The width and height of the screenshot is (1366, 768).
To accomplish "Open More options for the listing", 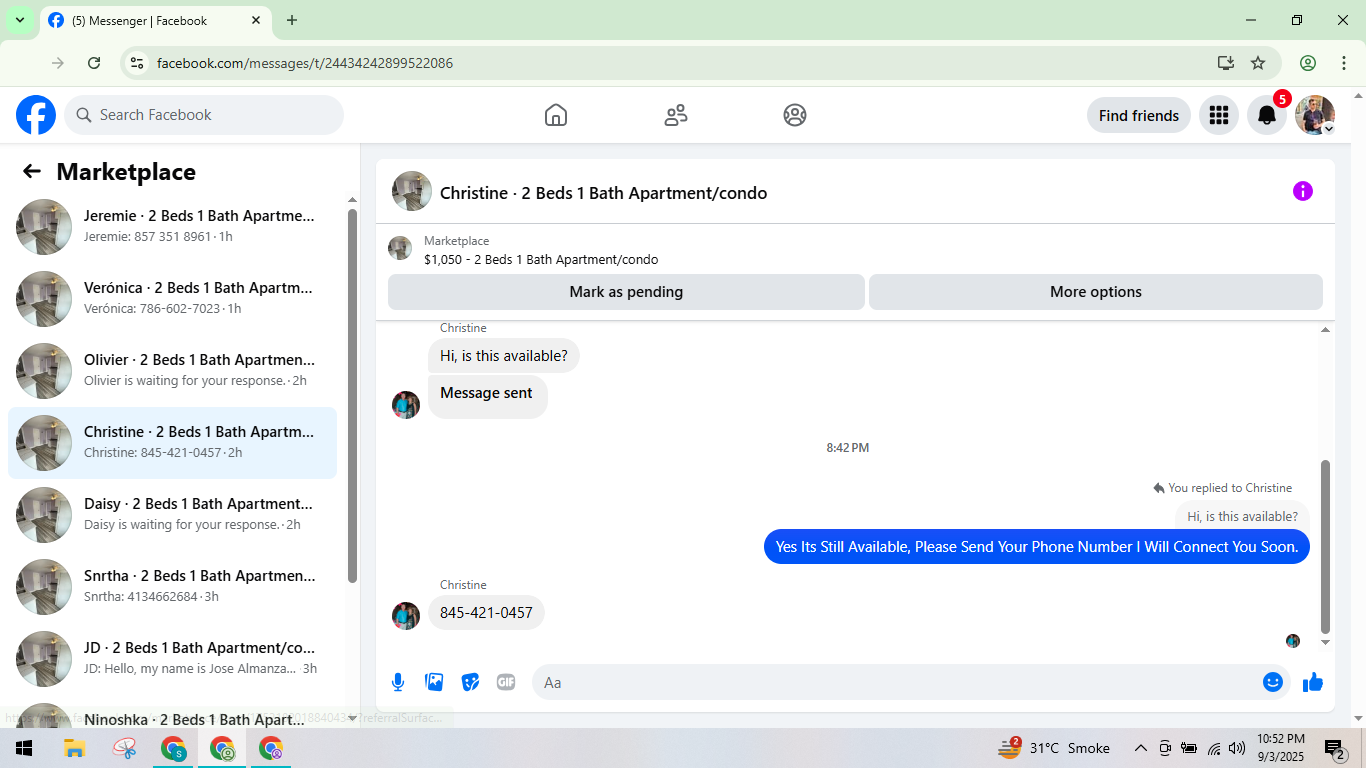I will pyautogui.click(x=1096, y=292).
